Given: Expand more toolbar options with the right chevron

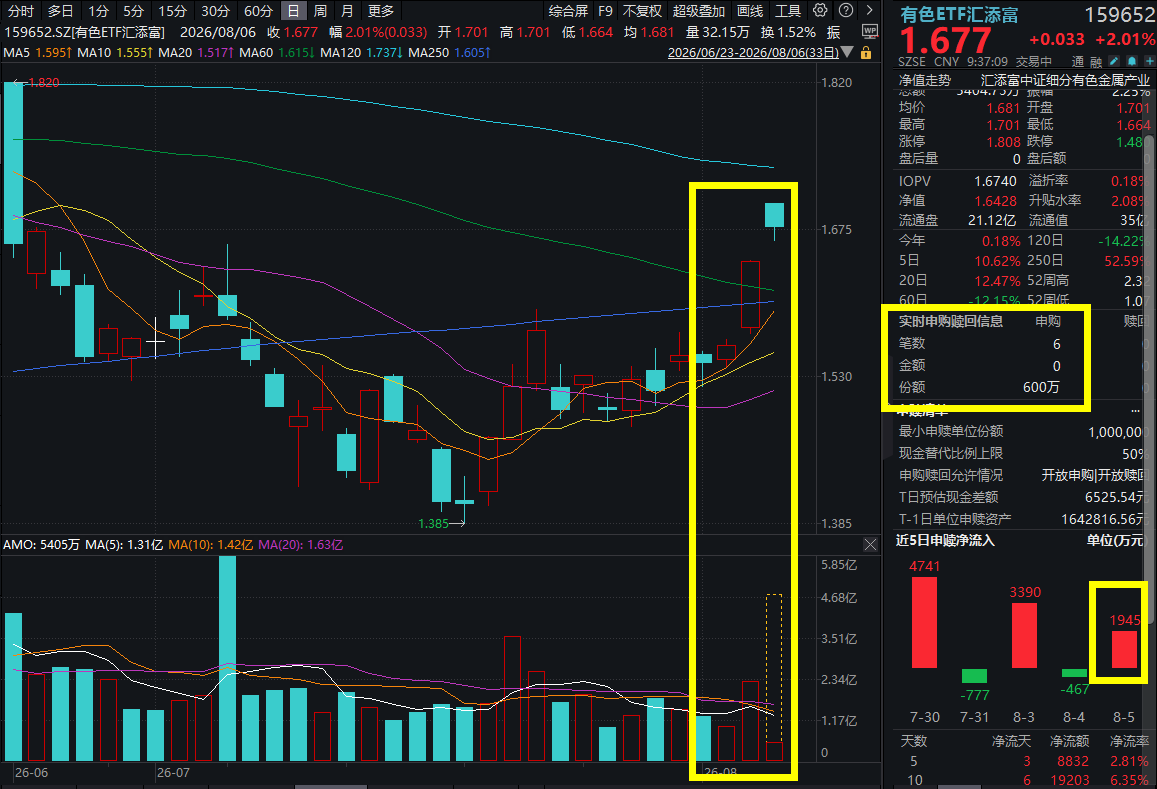Looking at the screenshot, I should tap(870, 10).
